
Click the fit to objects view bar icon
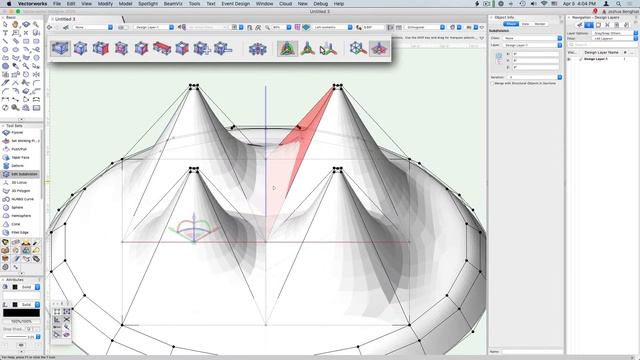click(258, 27)
